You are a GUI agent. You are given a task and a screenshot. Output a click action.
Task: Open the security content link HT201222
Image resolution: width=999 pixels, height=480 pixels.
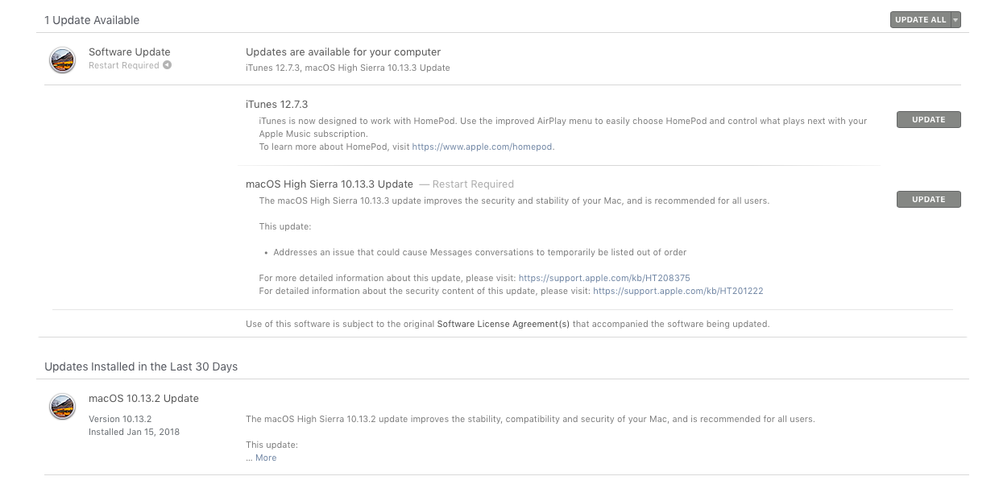click(678, 291)
